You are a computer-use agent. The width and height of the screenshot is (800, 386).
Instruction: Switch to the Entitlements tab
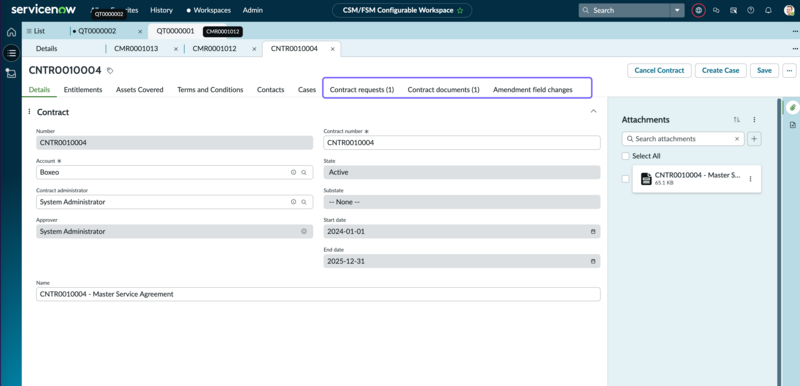[83, 90]
